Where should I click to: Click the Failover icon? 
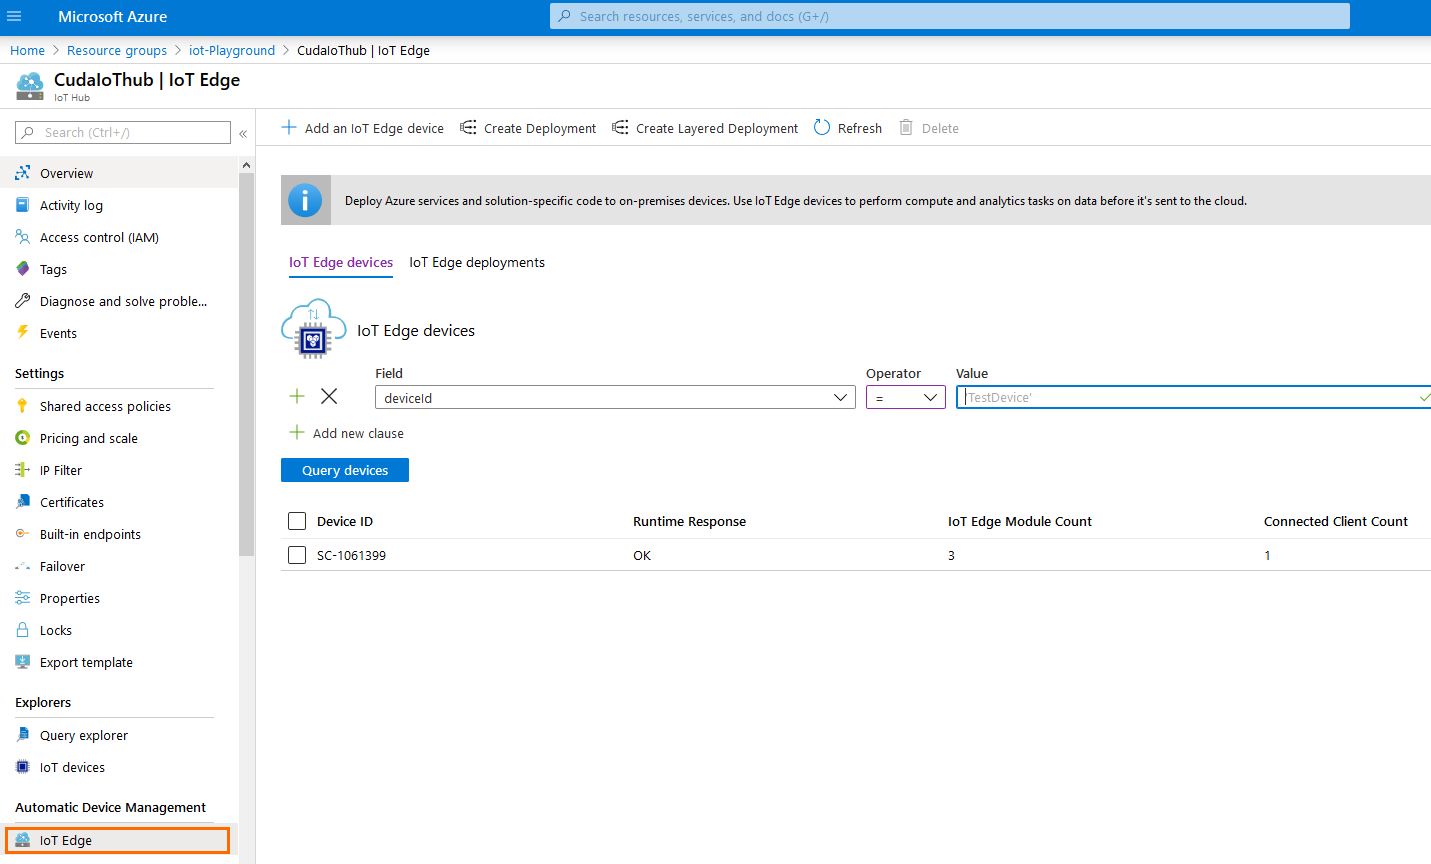(22, 566)
